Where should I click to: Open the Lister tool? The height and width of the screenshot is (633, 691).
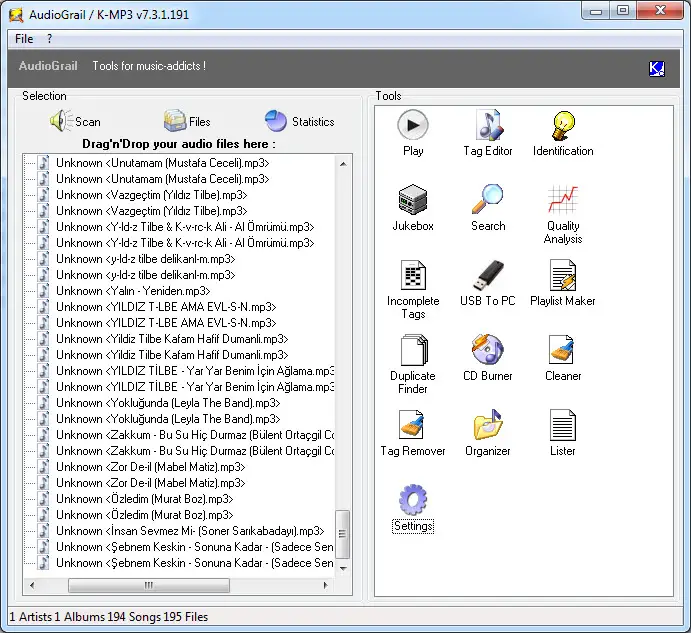pos(563,433)
